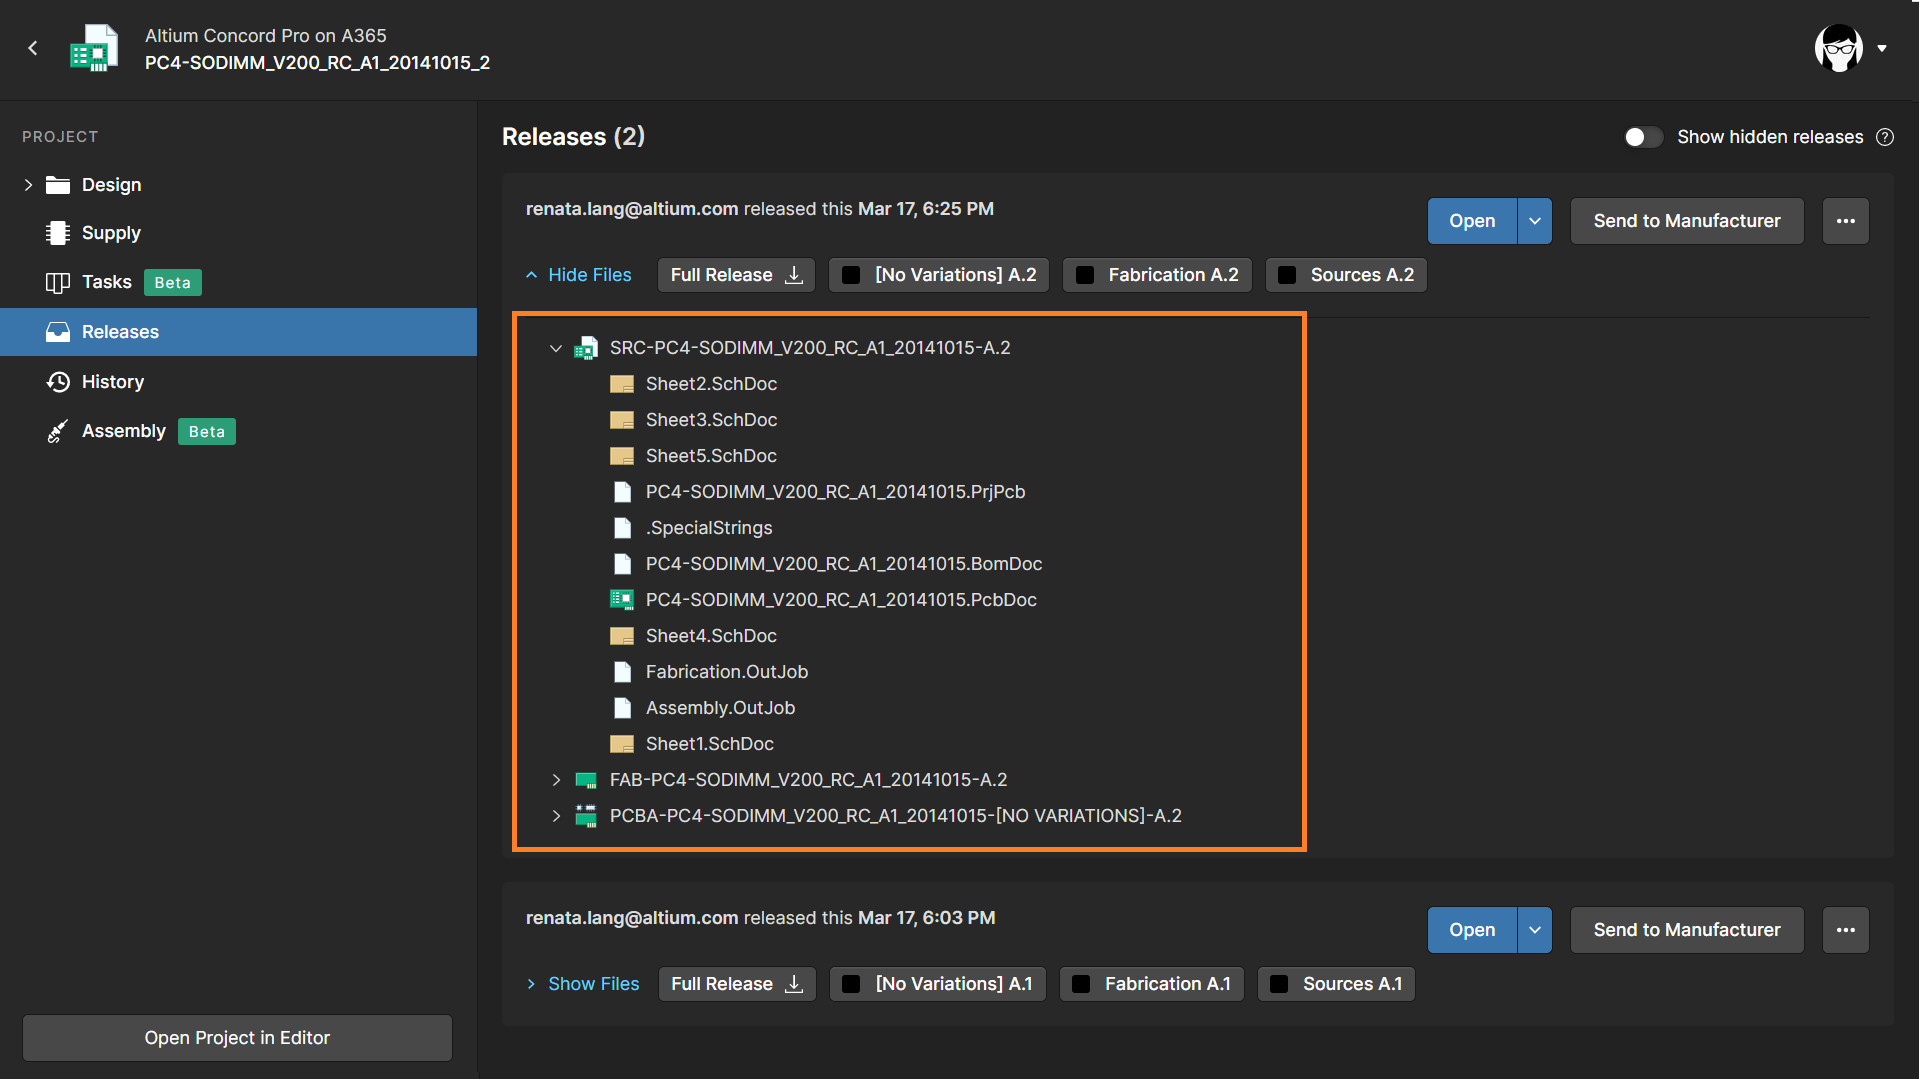This screenshot has height=1079, width=1919.
Task: Select the Design folder icon in sidebar
Action: (x=57, y=184)
